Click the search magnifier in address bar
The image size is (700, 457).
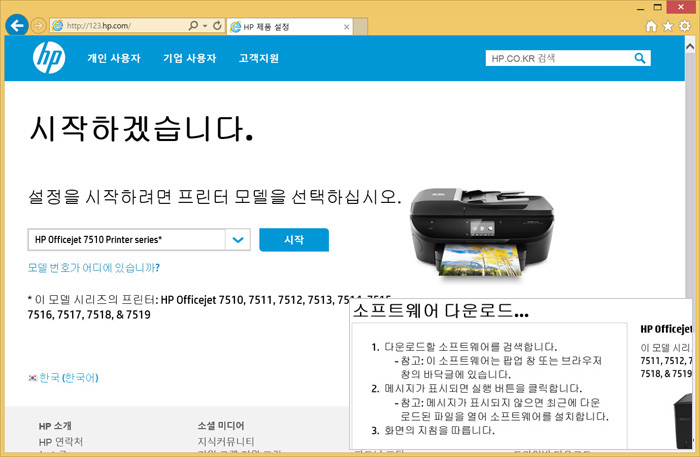(193, 25)
